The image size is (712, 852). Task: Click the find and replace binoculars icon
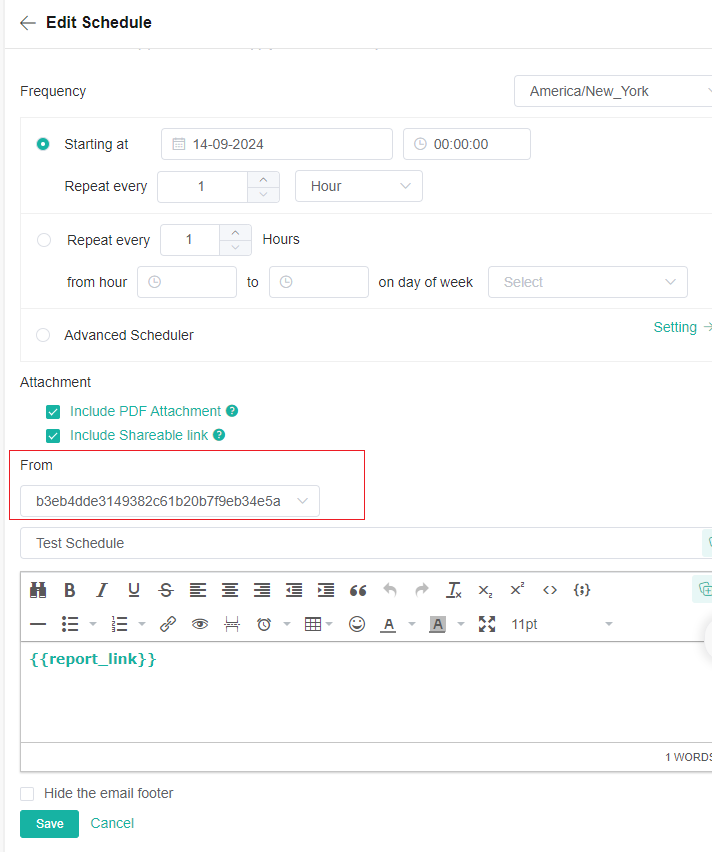pos(38,590)
